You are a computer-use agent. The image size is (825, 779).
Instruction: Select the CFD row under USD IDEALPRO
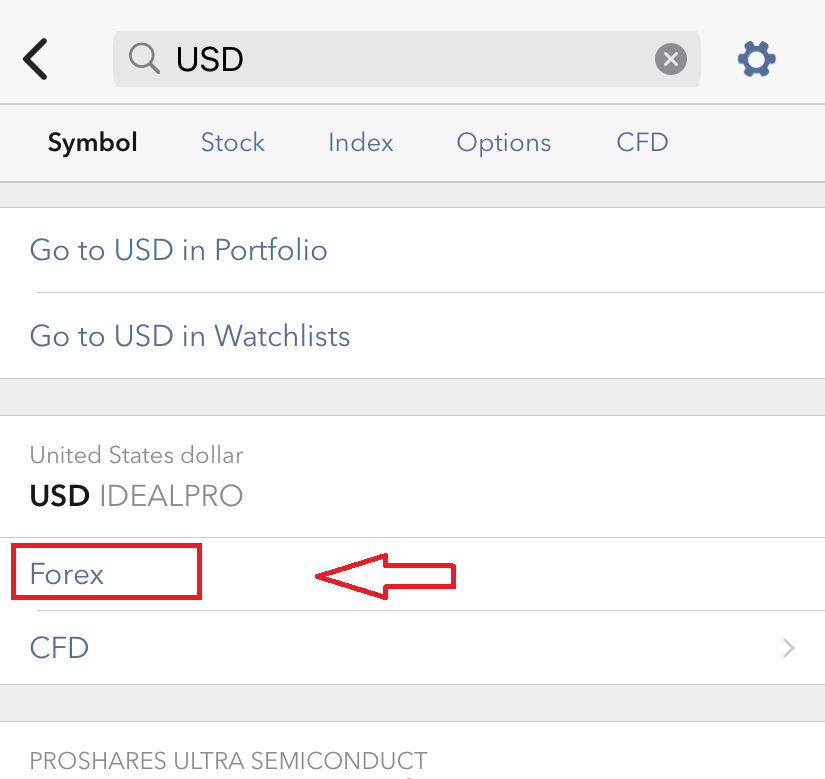pos(412,648)
